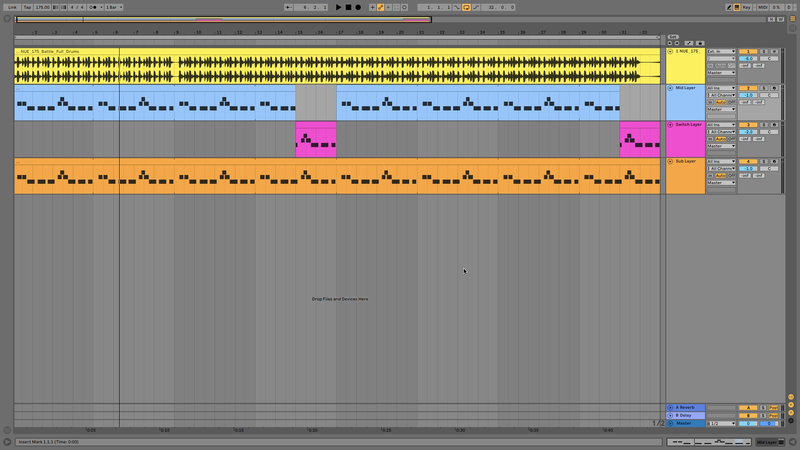Viewport: 800px width, 450px height.
Task: Toggle the Punch-In switch
Action: [x=457, y=7]
